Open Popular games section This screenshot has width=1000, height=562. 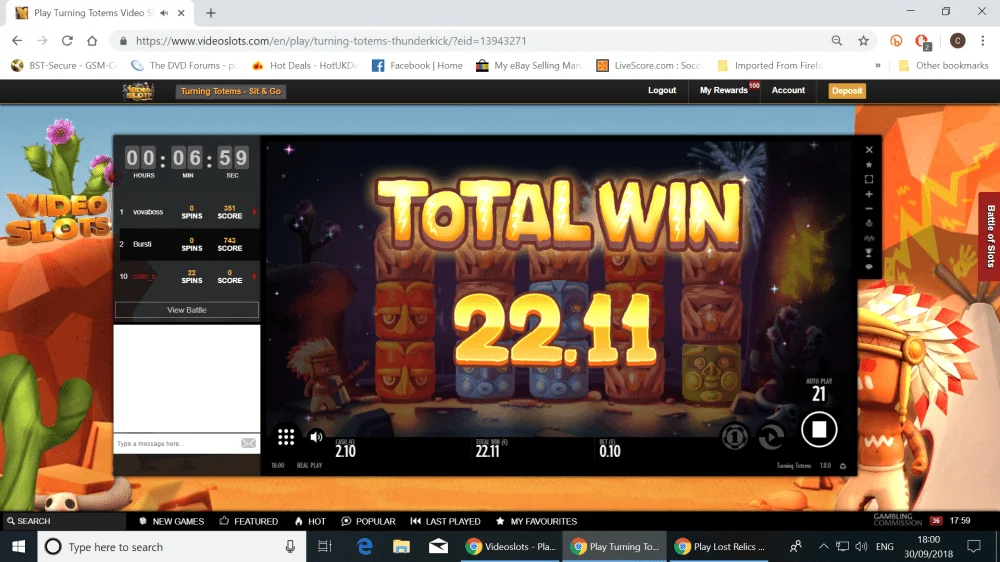pos(368,521)
